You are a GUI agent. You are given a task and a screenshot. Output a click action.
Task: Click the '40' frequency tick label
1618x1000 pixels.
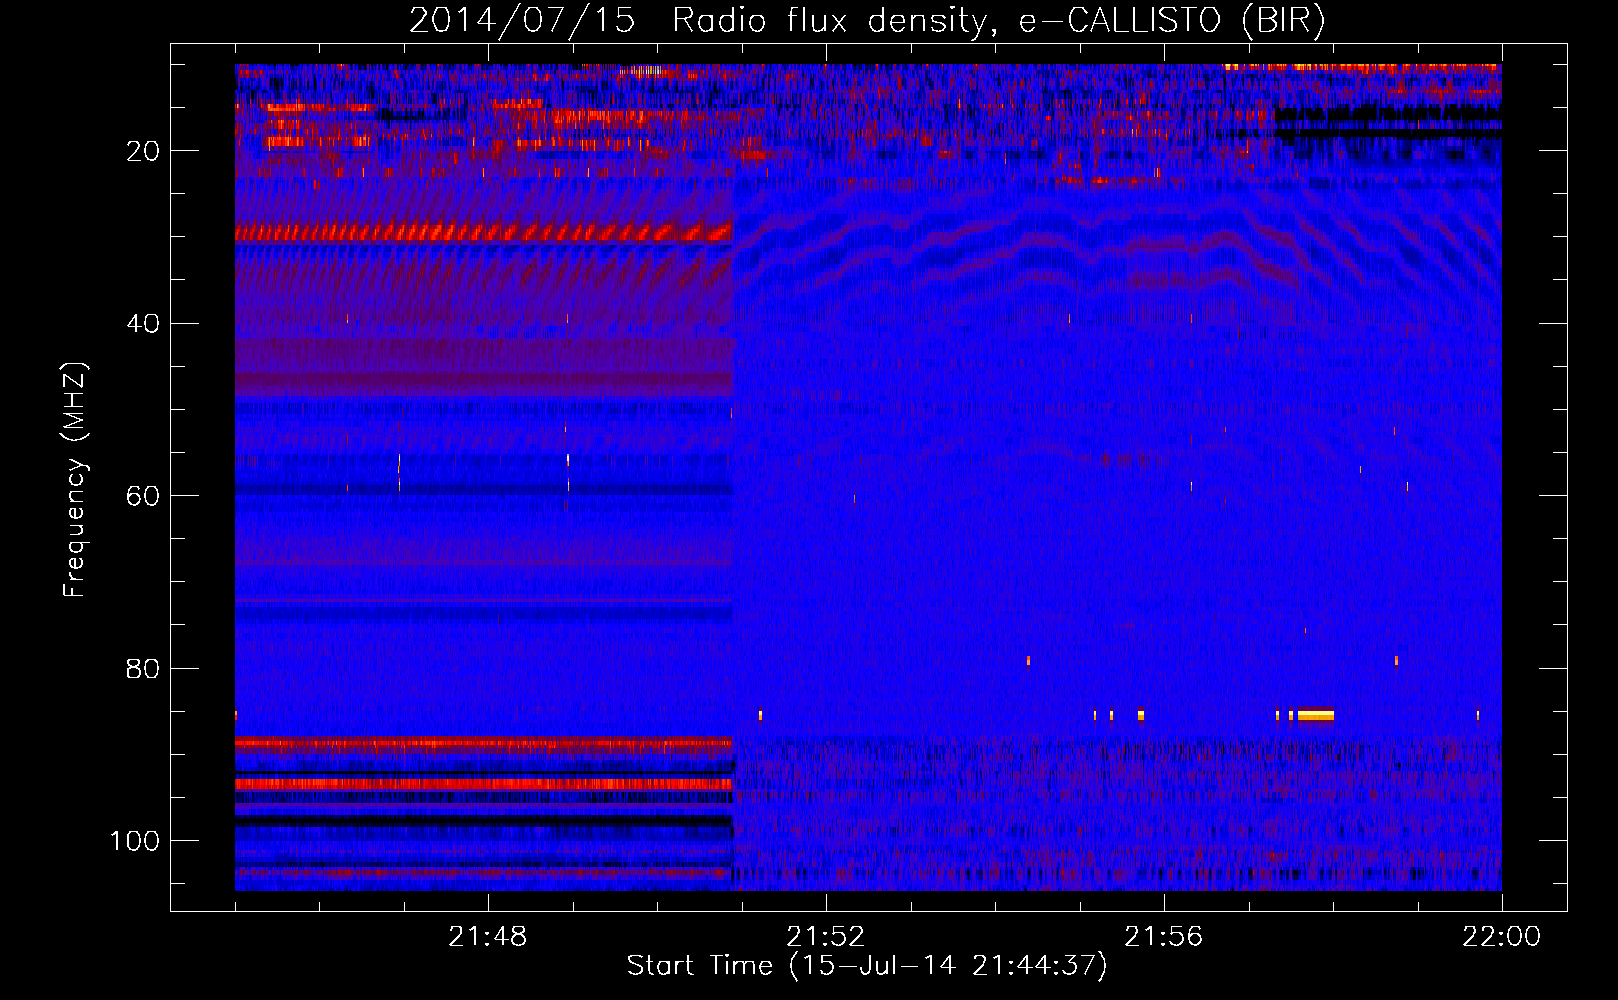144,323
